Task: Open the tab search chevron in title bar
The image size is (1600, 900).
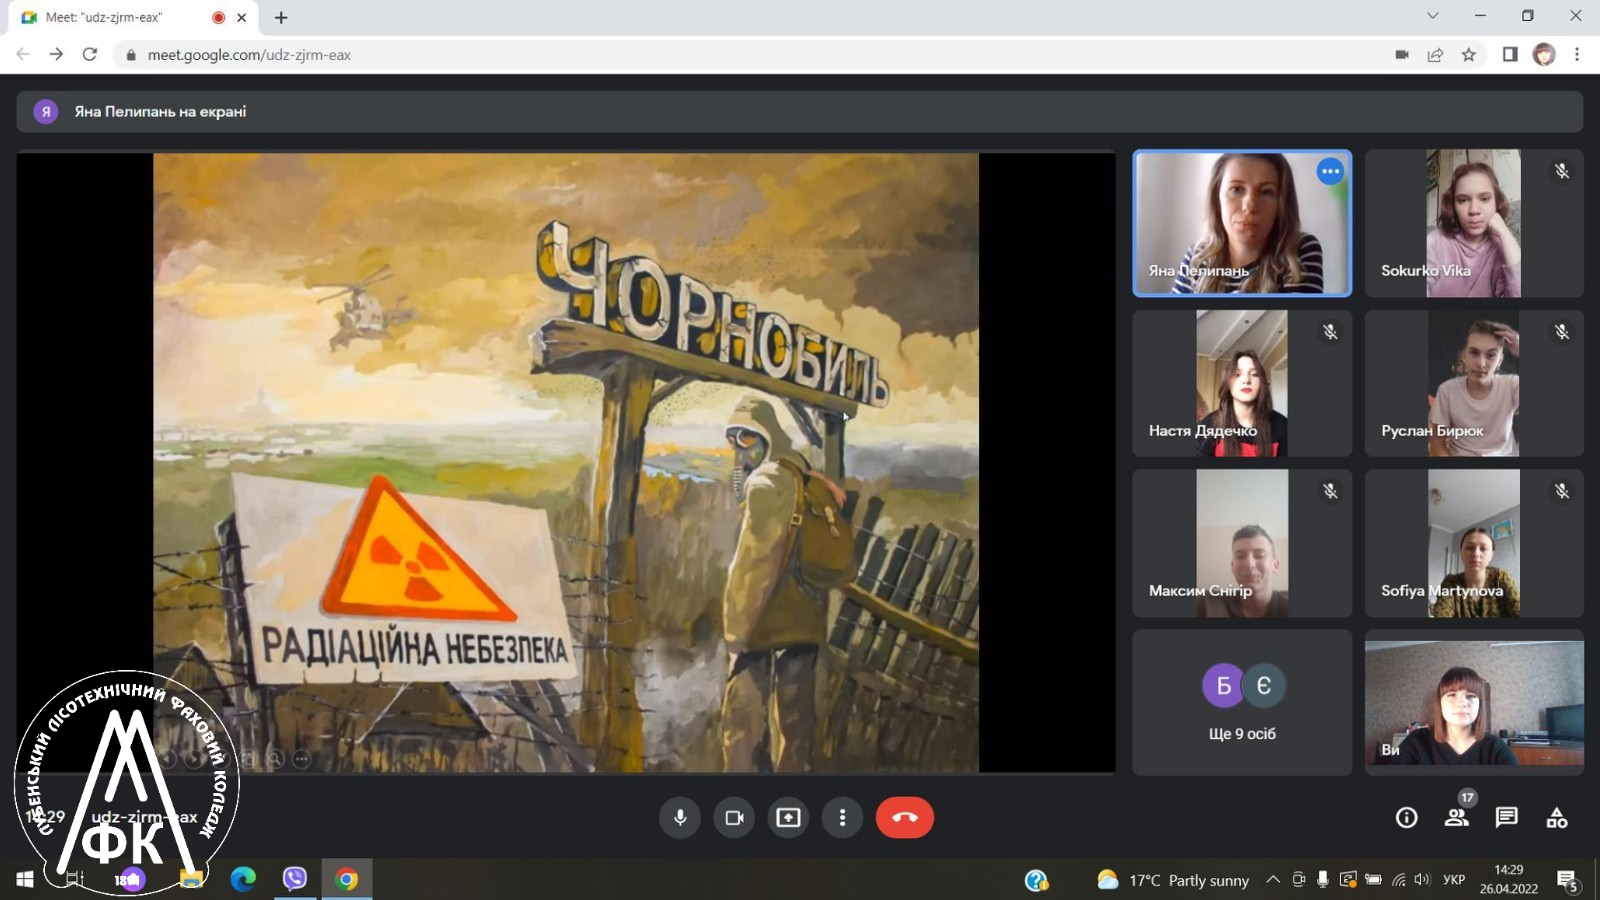Action: [1432, 16]
